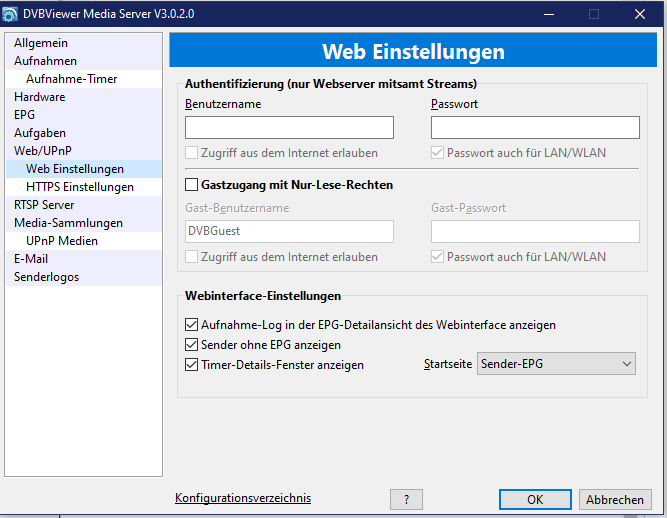Uncheck Aufnahme-Log in der EPG-Detailansicht option
This screenshot has width=667, height=518.
(191, 325)
